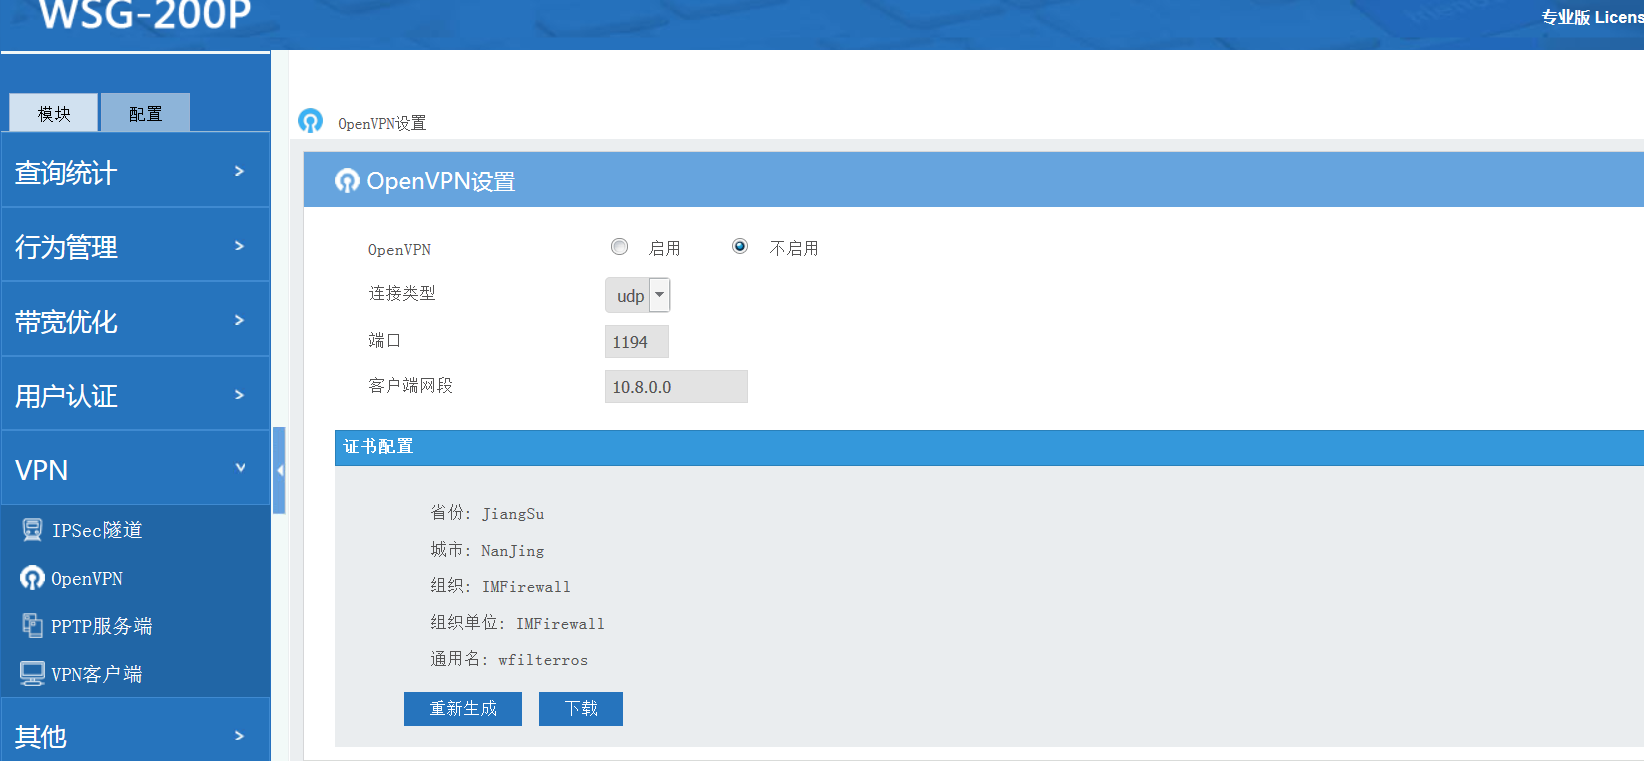Switch to the 模块 tab
Screen dimensions: 1644x761
point(54,113)
